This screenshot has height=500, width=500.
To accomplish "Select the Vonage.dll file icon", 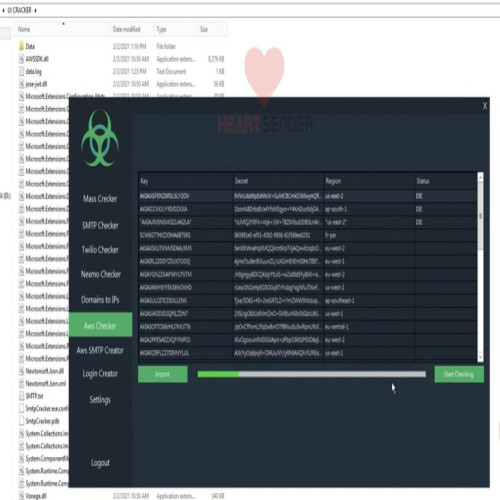I will point(21,496).
